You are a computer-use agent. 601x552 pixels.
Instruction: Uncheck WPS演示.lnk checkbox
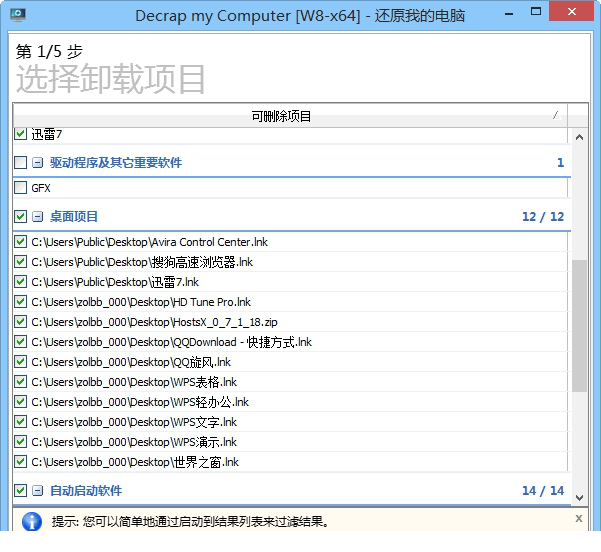20,442
